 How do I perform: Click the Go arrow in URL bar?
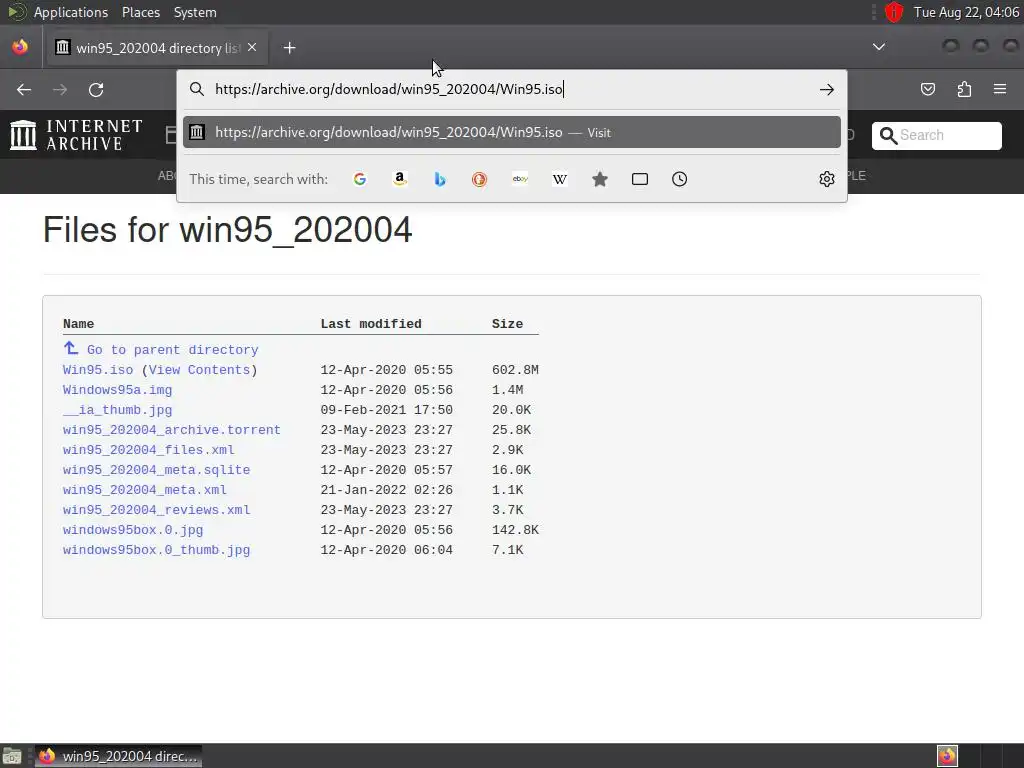pos(827,89)
